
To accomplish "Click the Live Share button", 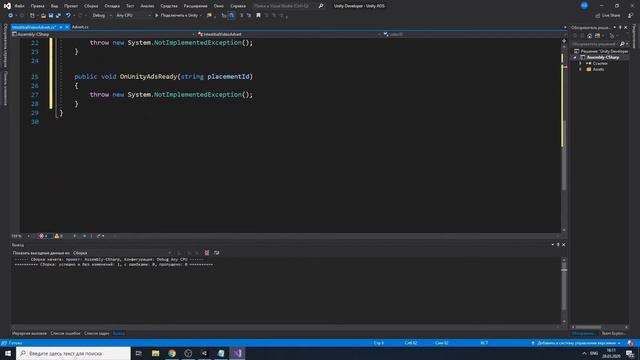I will tap(607, 16).
